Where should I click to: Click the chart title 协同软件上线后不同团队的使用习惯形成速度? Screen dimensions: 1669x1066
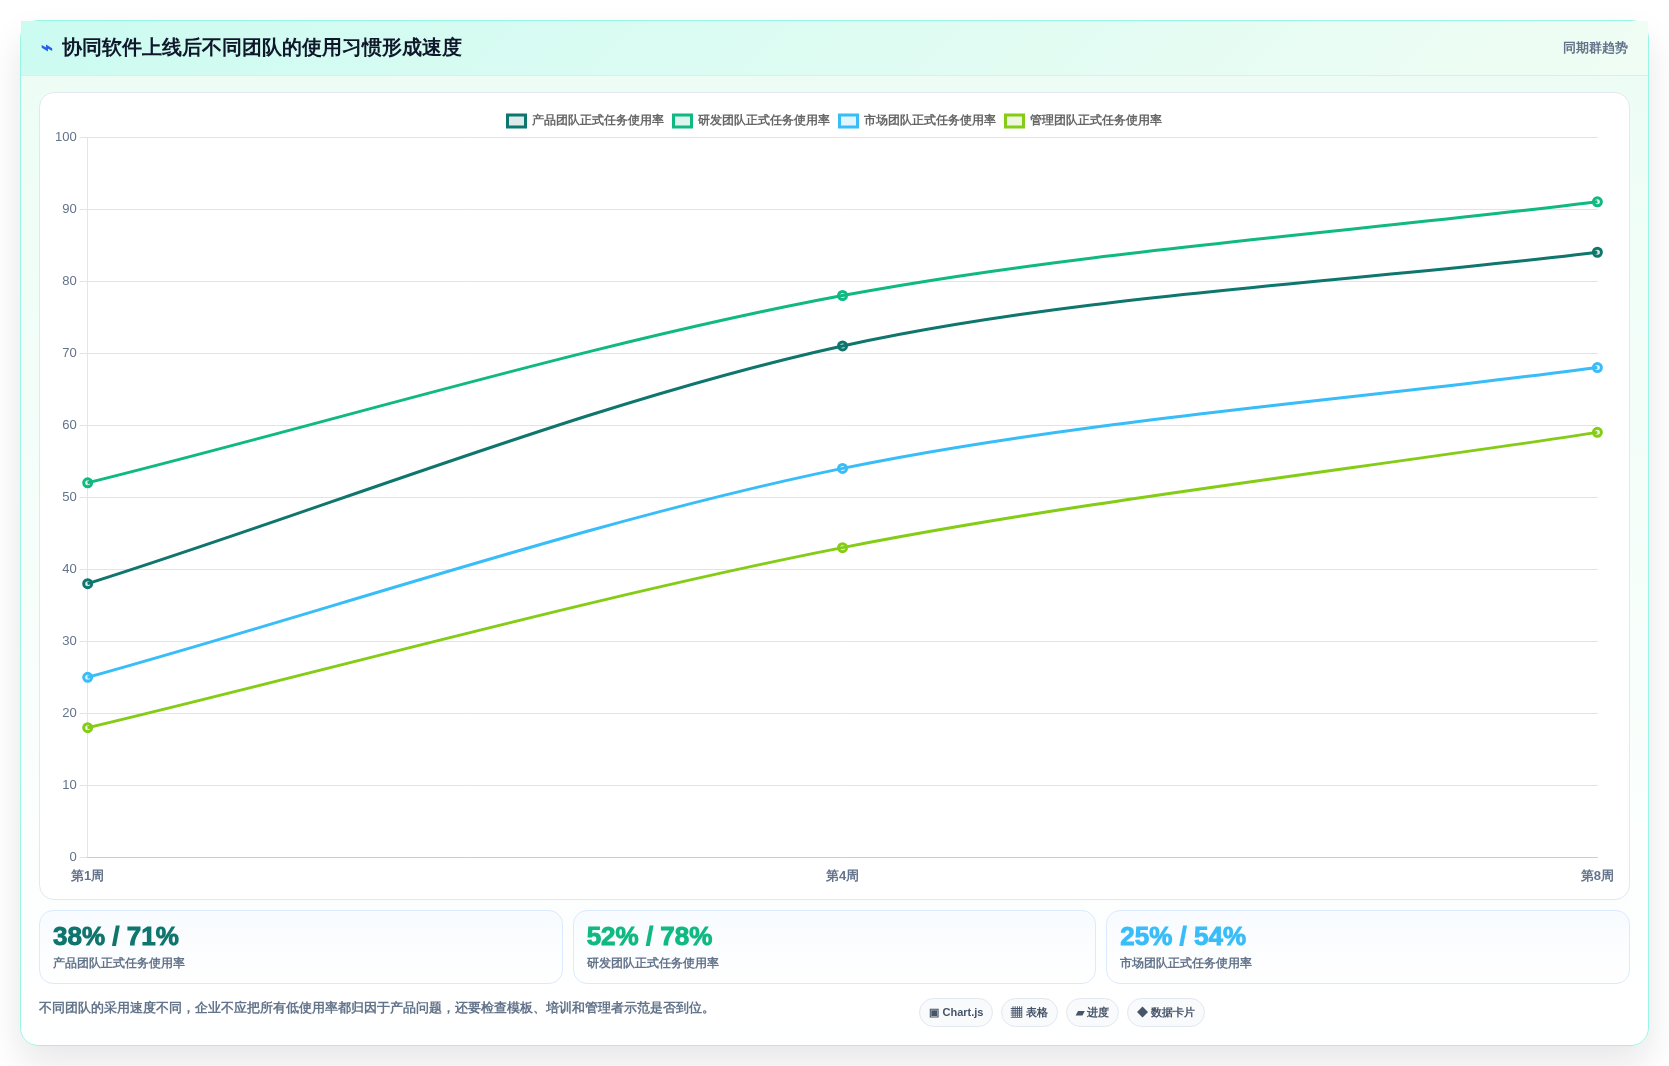262,48
